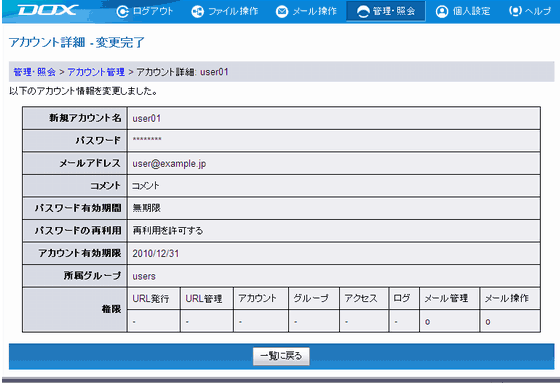The image size is (560, 383).
Task: Click the アカウント有効期限 row label
Action: (80, 253)
